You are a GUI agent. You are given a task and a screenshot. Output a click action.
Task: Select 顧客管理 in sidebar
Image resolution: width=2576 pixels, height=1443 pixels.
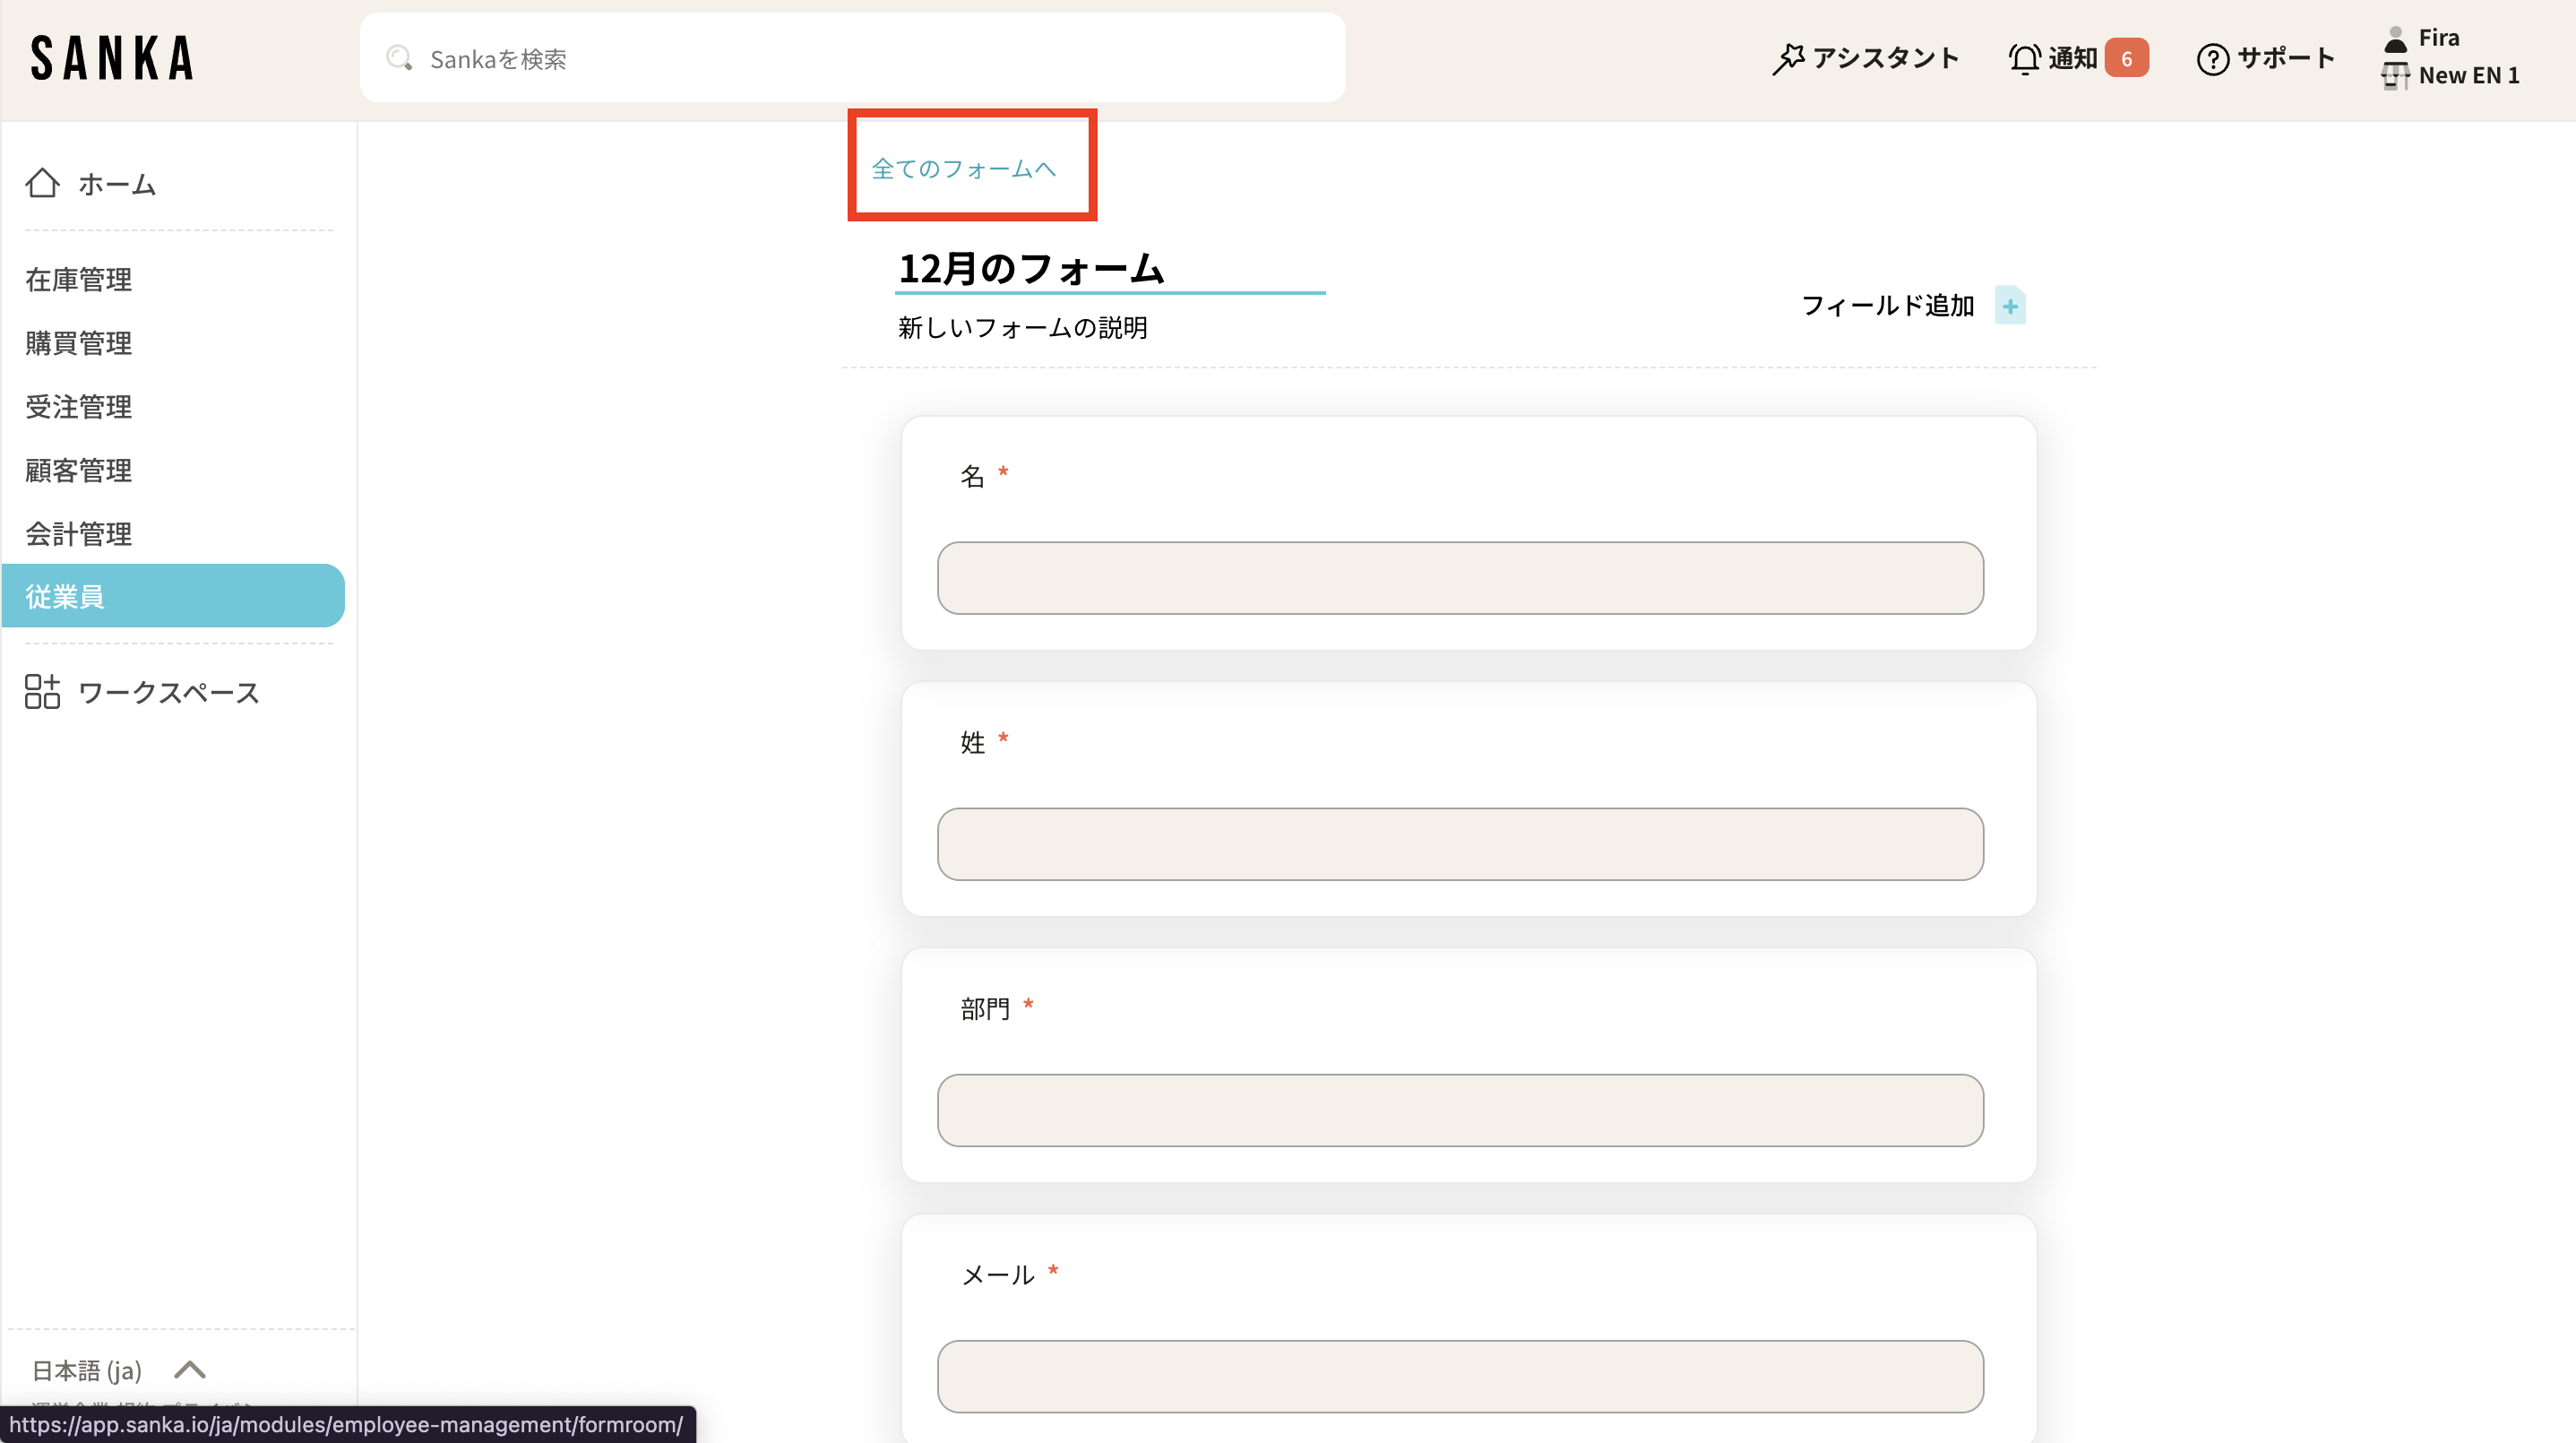pyautogui.click(x=79, y=470)
